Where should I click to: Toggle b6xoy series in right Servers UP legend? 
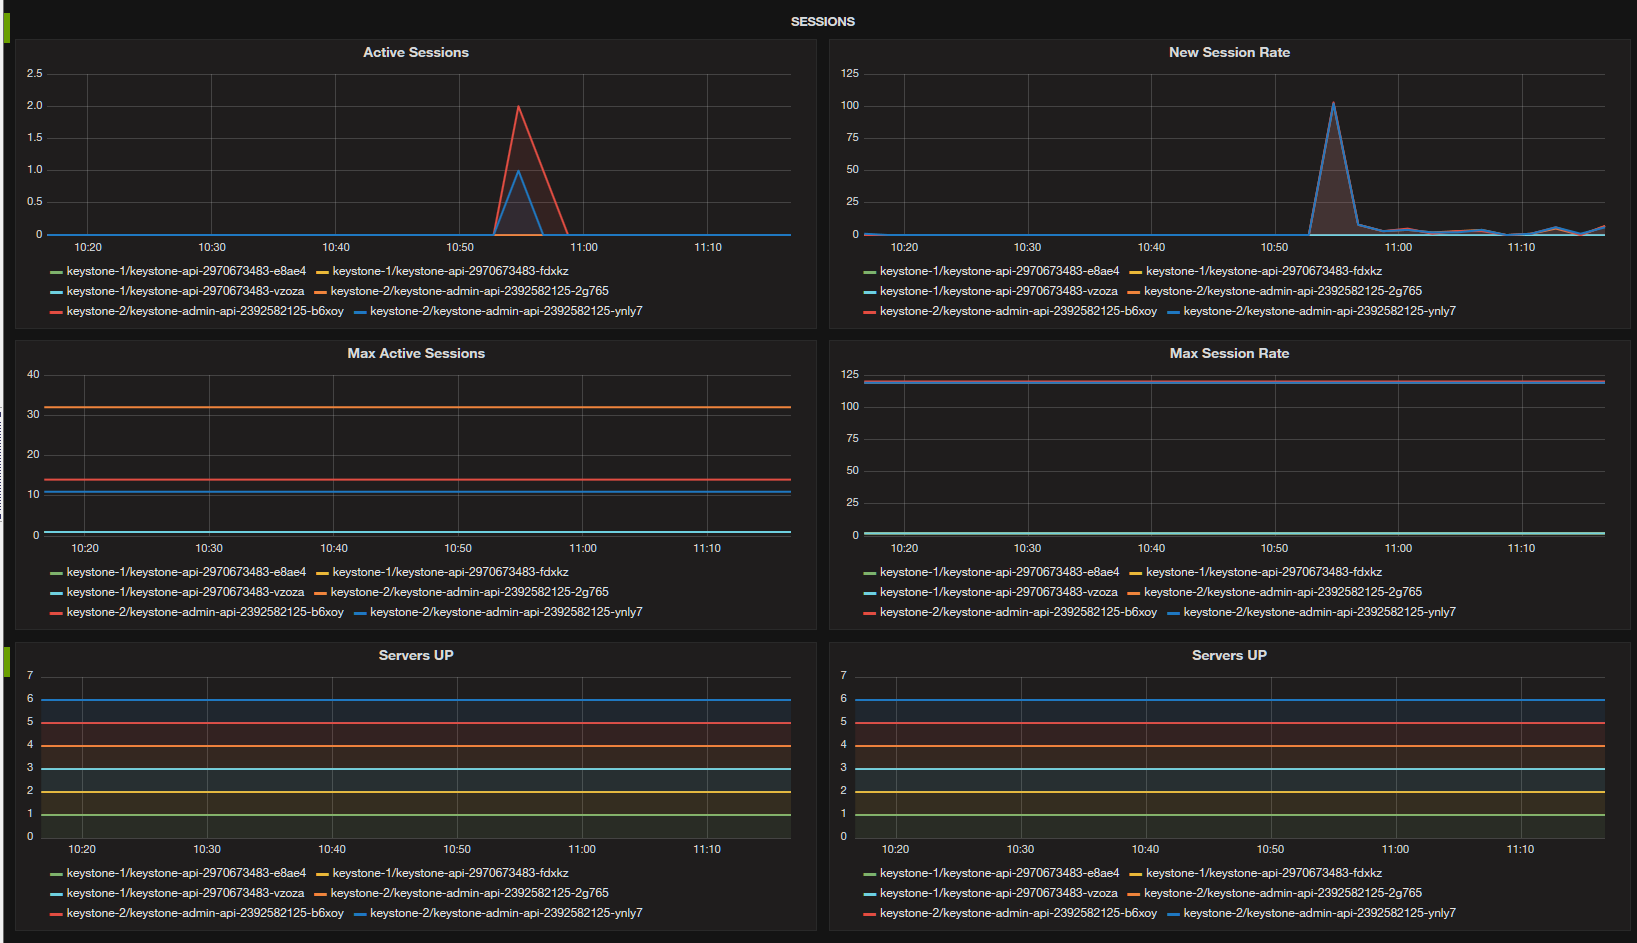pyautogui.click(x=1018, y=913)
